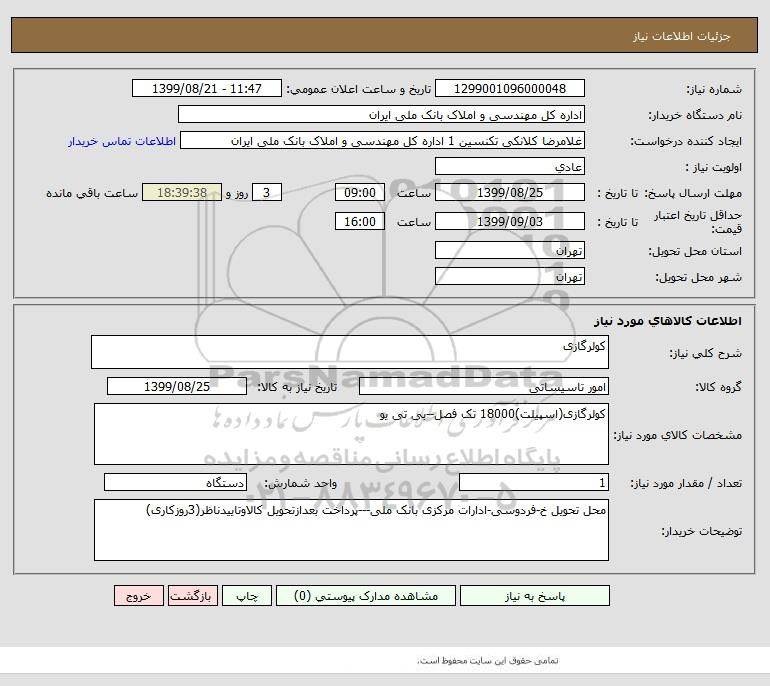Click the تاریخ نیاز به کالا label
Image resolution: width=770 pixels, height=686 pixels.
click(x=297, y=387)
